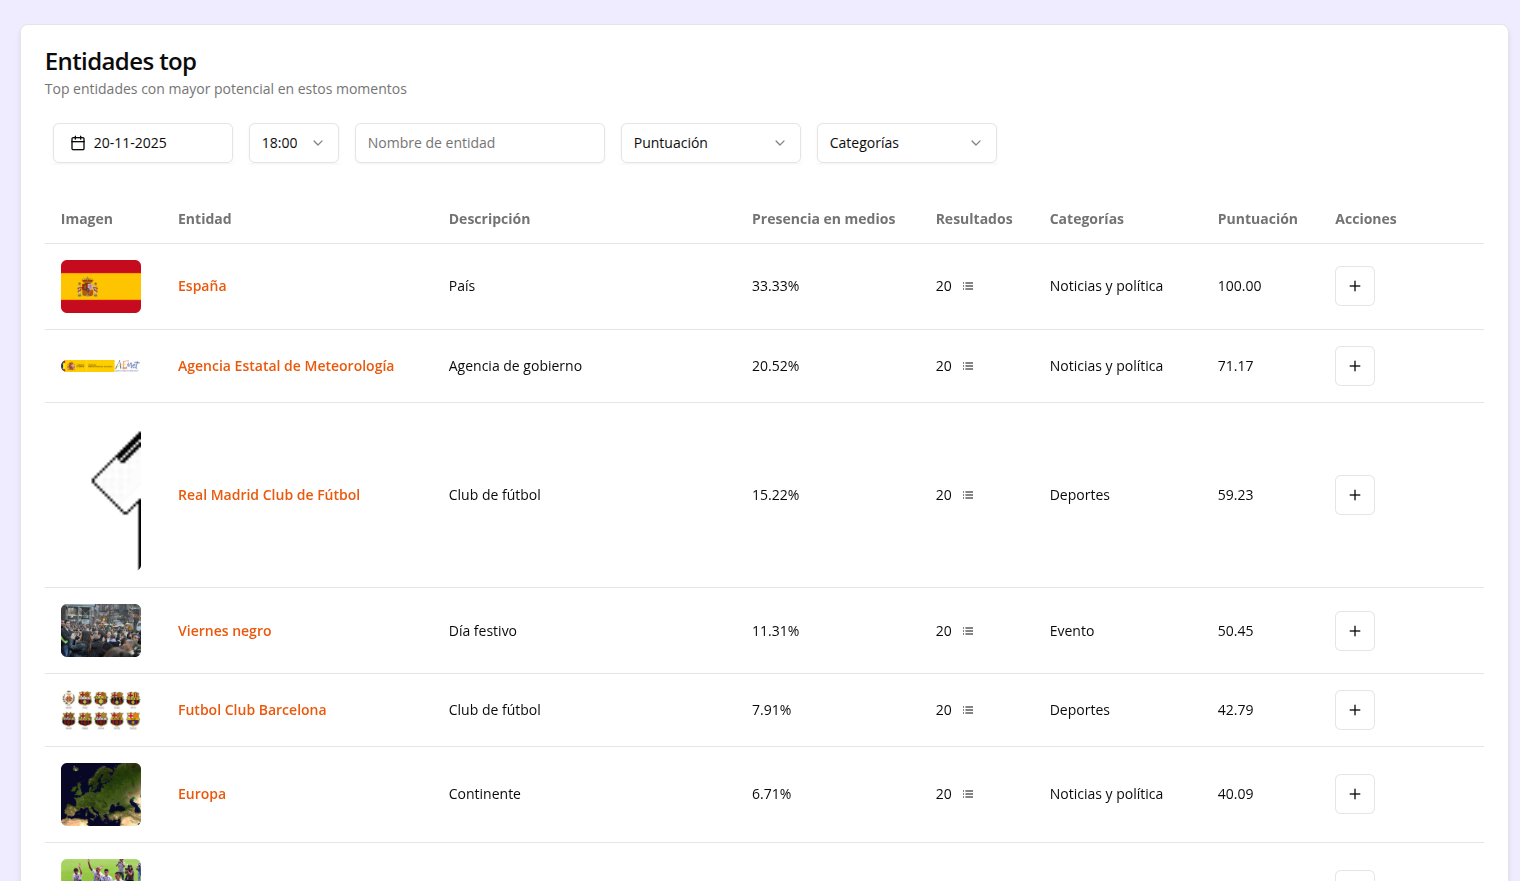This screenshot has width=1520, height=881.
Task: Click the plus button in España row
Action: click(1354, 286)
